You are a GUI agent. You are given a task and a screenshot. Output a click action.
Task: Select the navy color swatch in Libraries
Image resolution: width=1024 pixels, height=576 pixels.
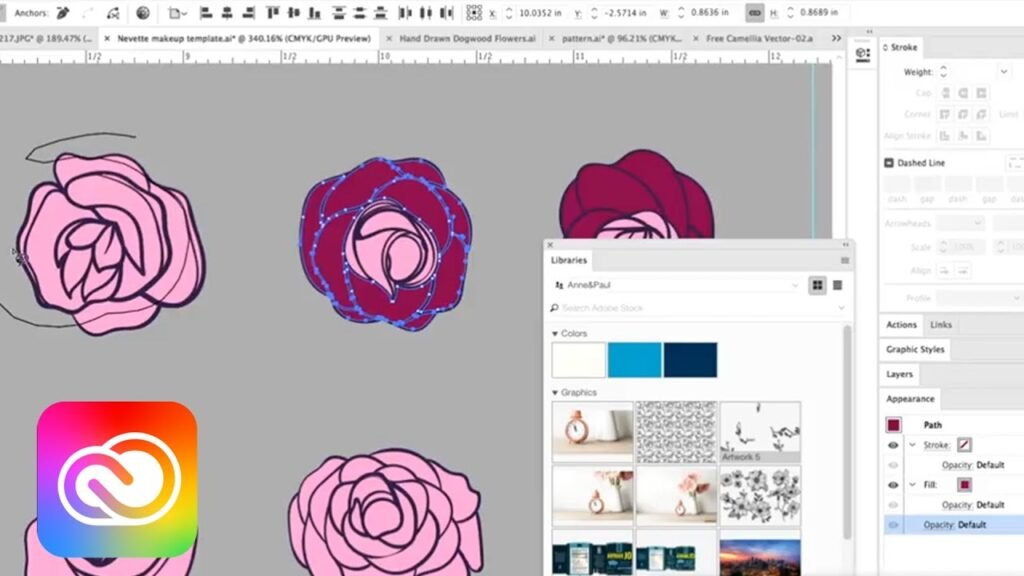click(x=690, y=360)
